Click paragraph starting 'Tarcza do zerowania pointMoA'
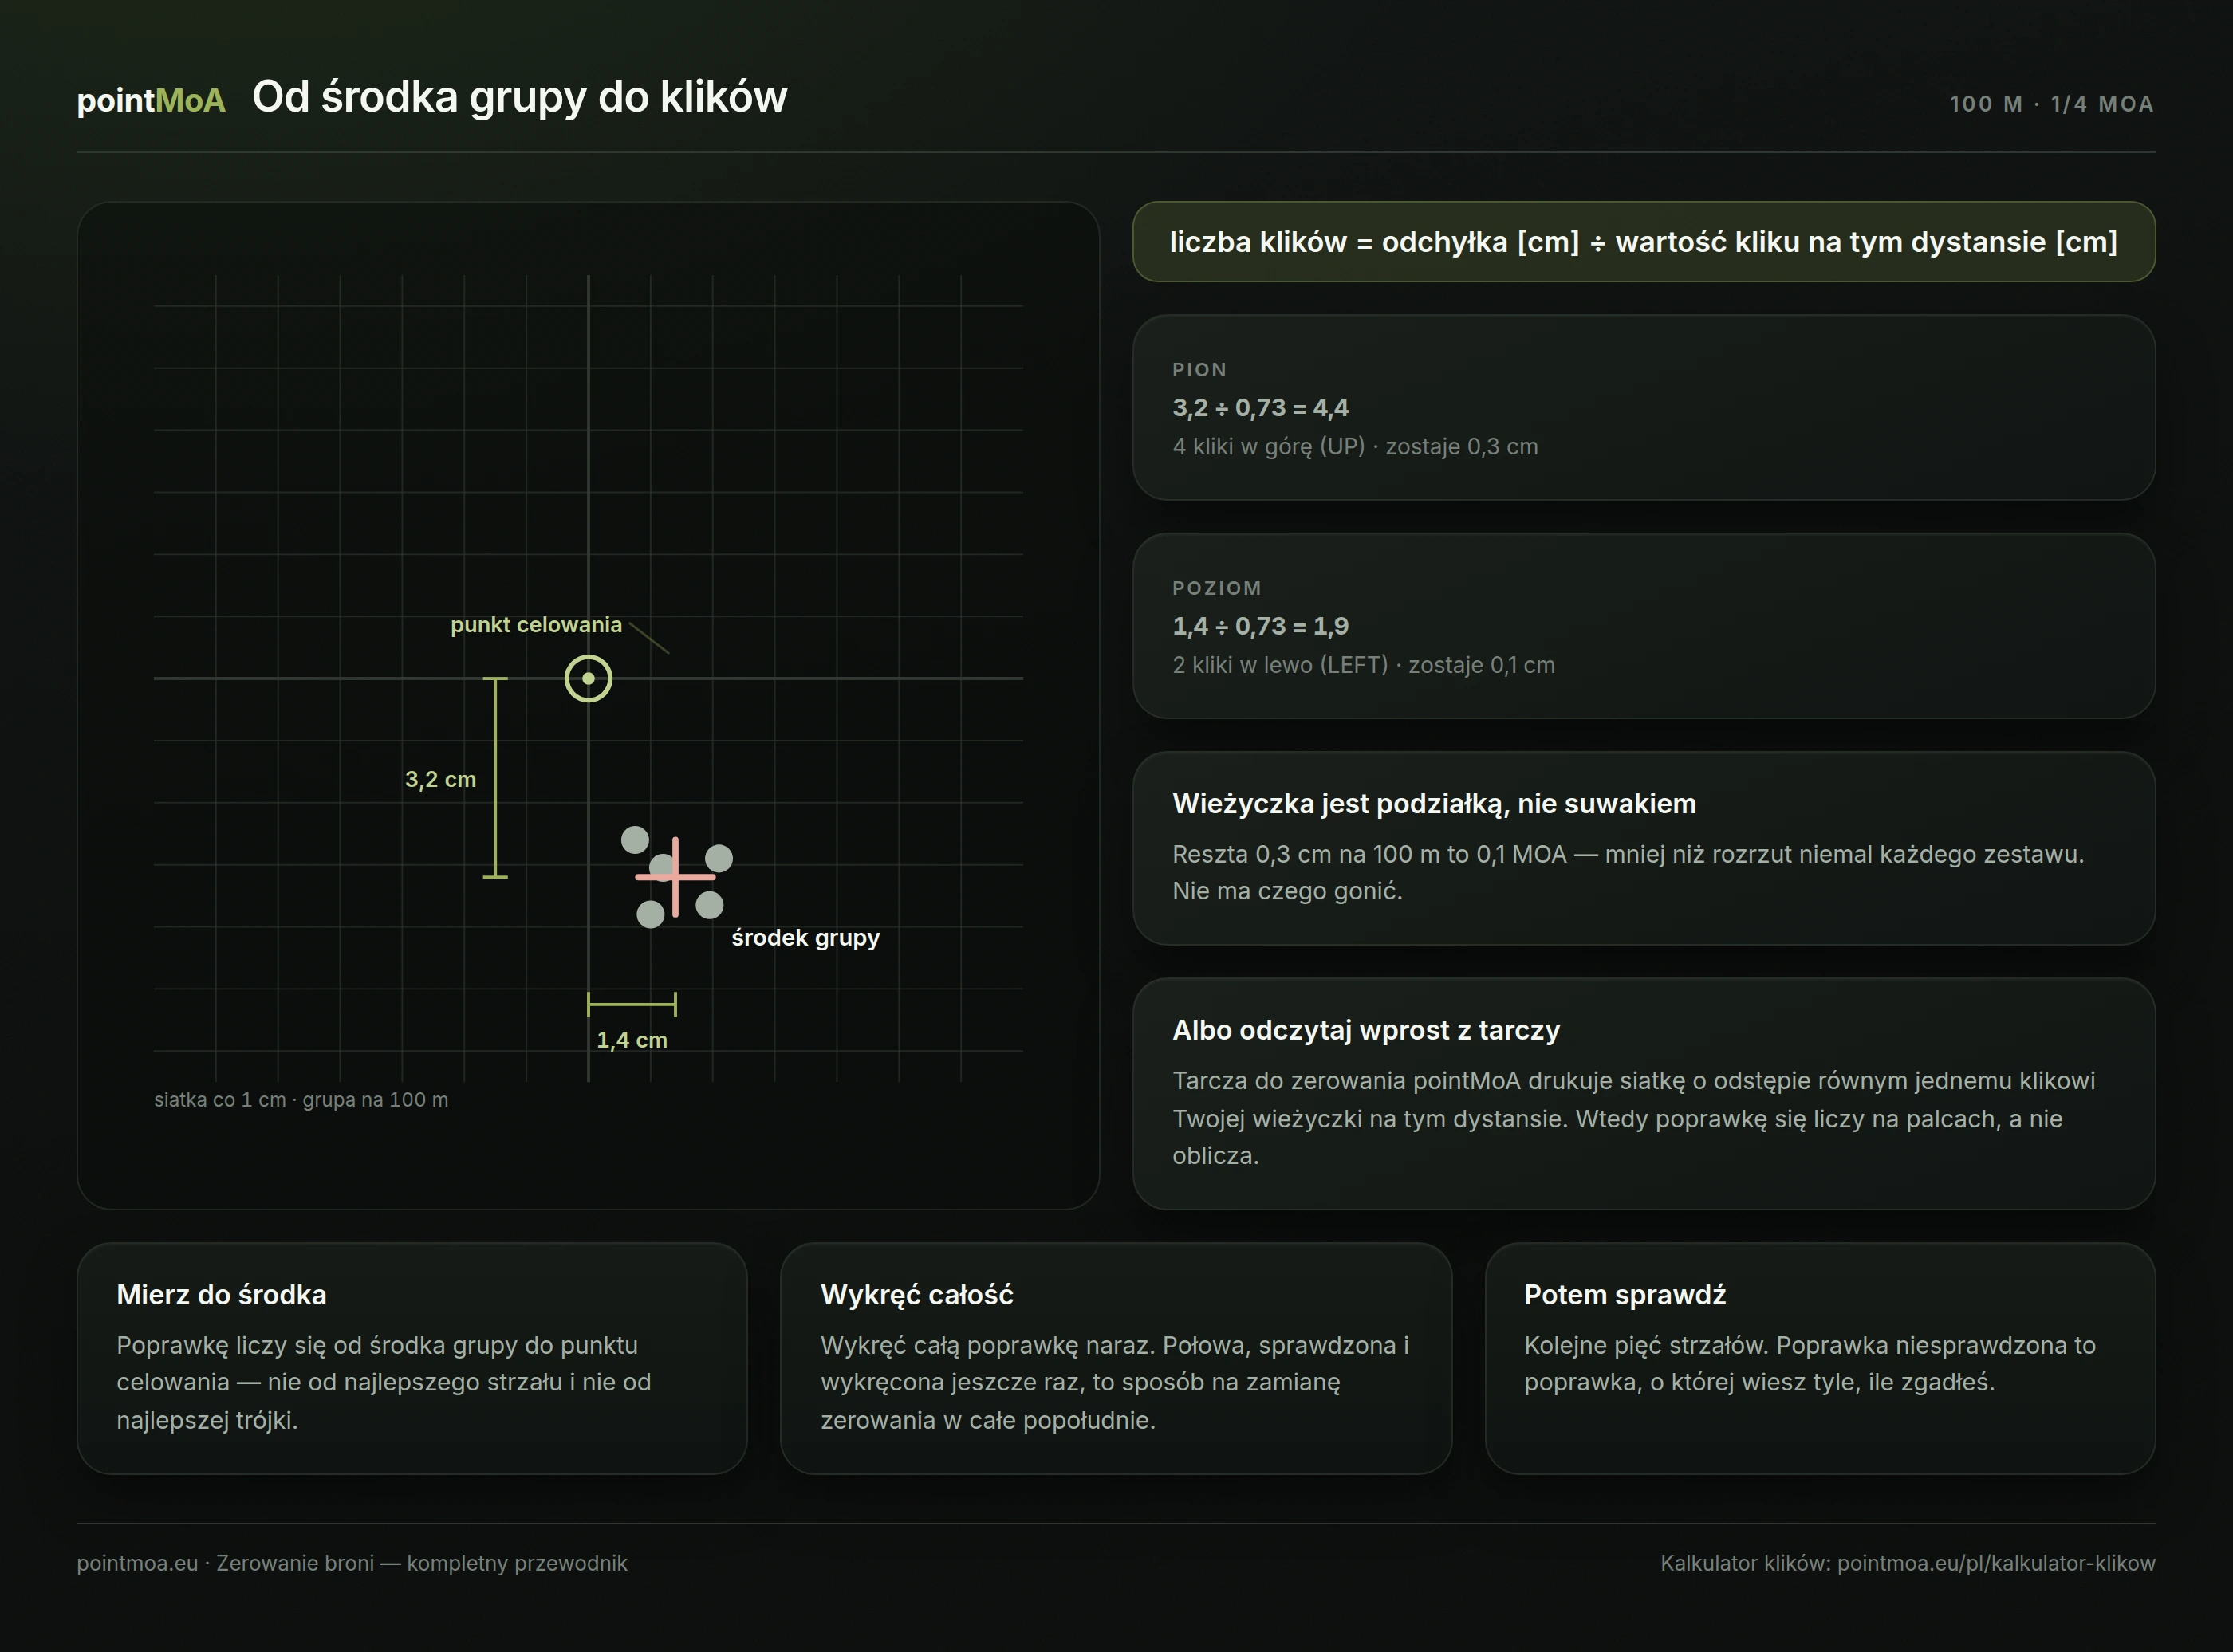The height and width of the screenshot is (1652, 2233). pos(1634,1118)
